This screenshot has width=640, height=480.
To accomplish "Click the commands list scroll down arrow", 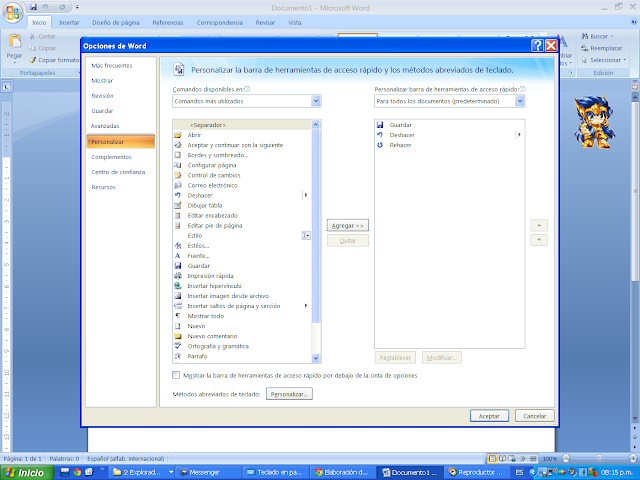I will (316, 358).
